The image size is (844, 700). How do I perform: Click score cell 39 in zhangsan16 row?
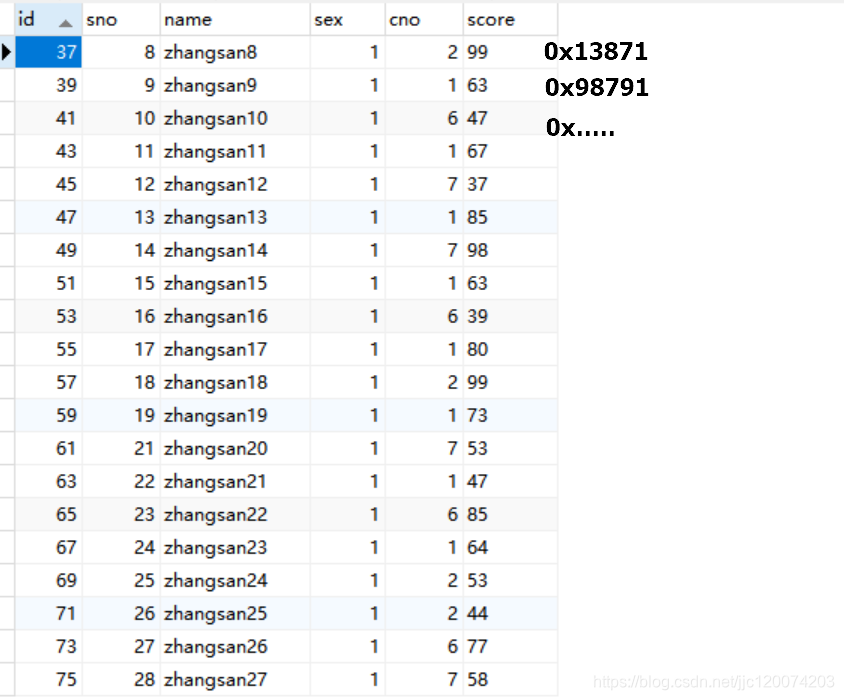(510, 316)
